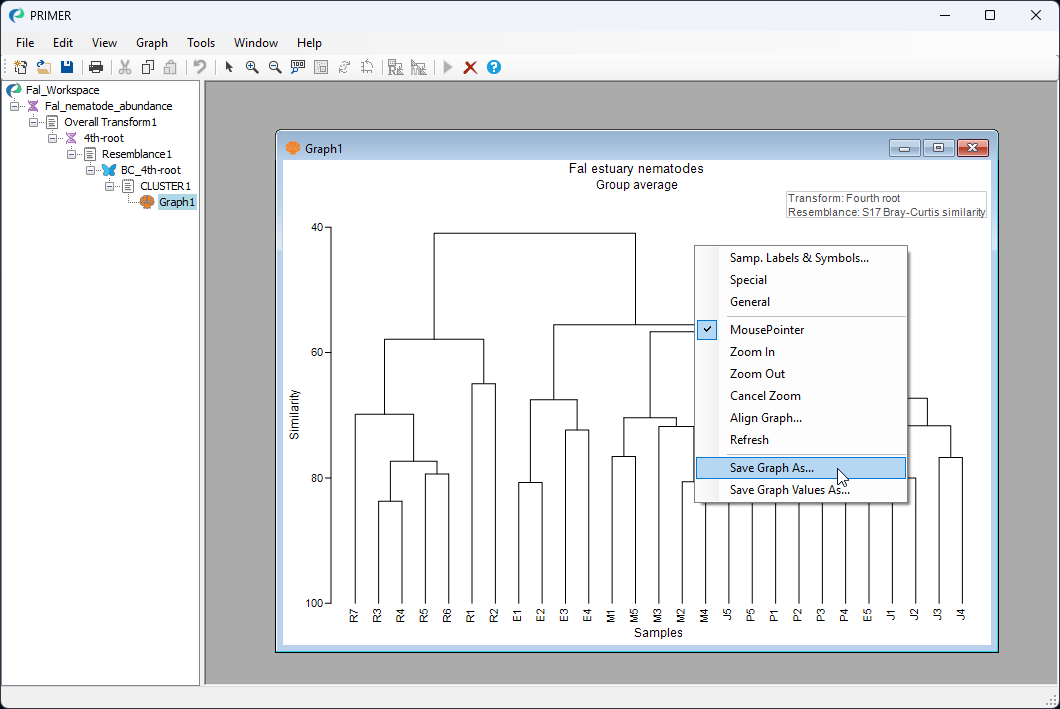This screenshot has width=1060, height=709.
Task: Open a workspace using the folder toolbar icon
Action: click(43, 67)
